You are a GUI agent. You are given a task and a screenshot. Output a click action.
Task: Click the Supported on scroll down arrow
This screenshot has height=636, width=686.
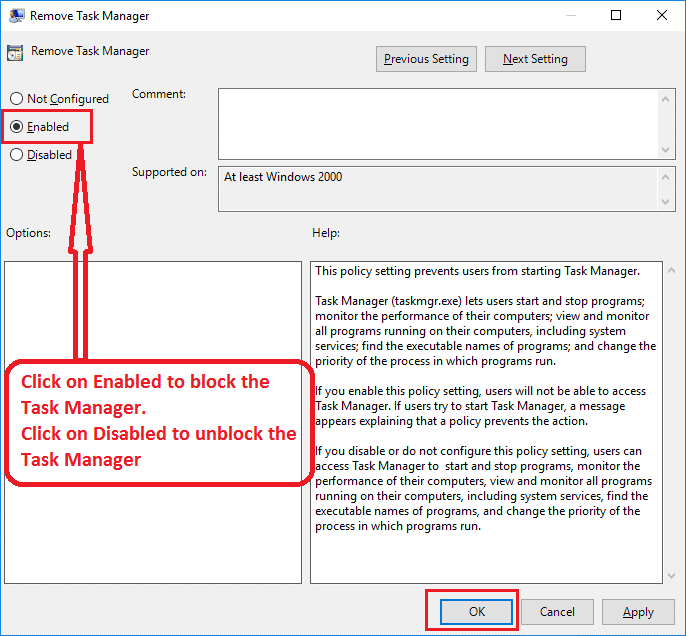pyautogui.click(x=665, y=202)
